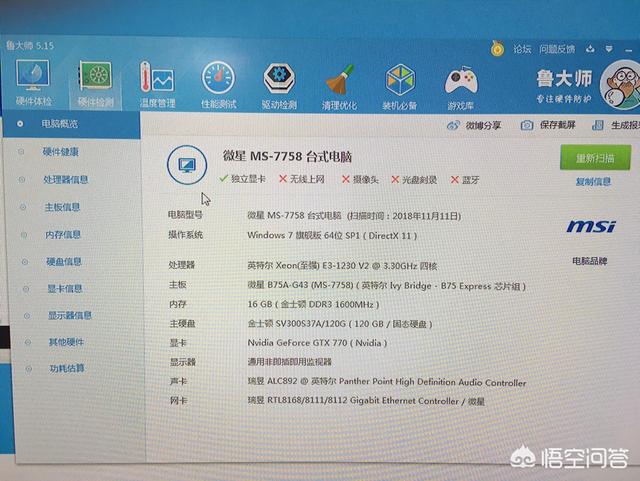The image size is (640, 481).
Task: Click 光盘刻录 status indicator
Action: point(414,180)
